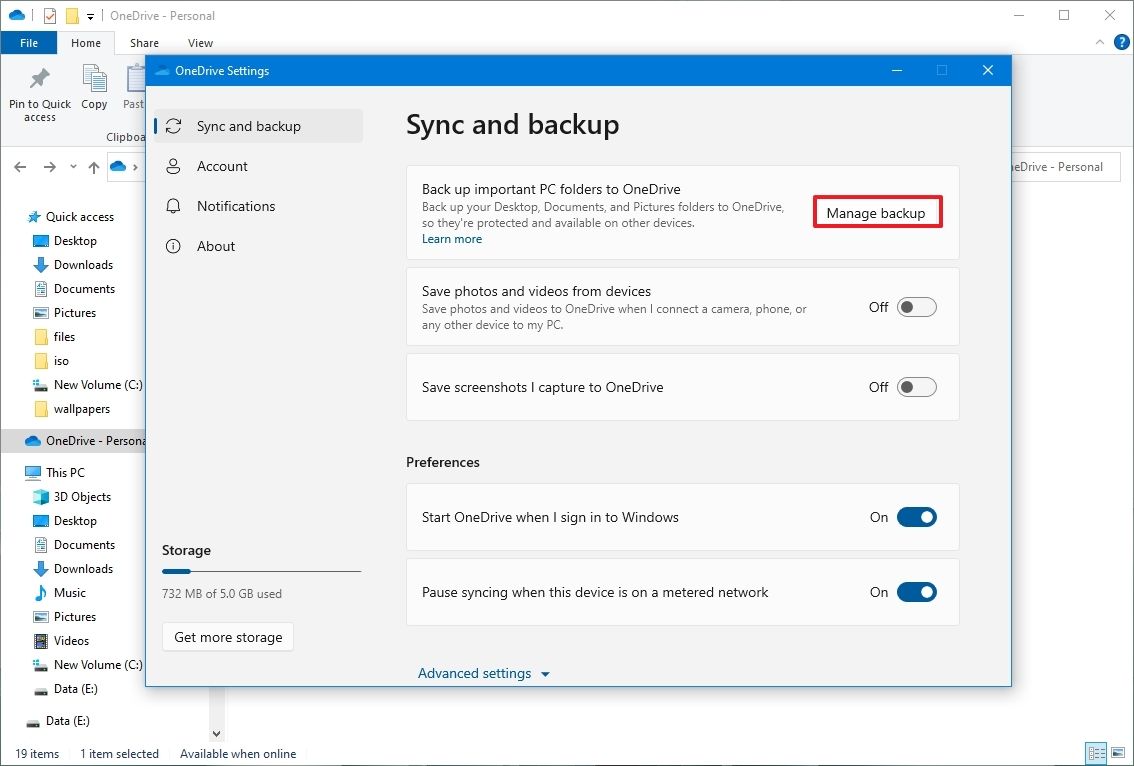
Task: Click the storage usage progress bar
Action: pyautogui.click(x=261, y=571)
